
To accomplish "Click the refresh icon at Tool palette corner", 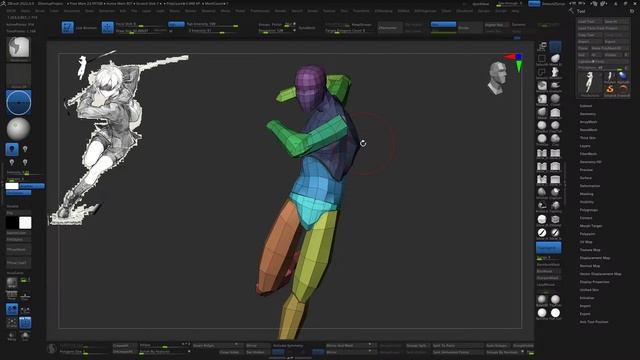I will (x=632, y=11).
